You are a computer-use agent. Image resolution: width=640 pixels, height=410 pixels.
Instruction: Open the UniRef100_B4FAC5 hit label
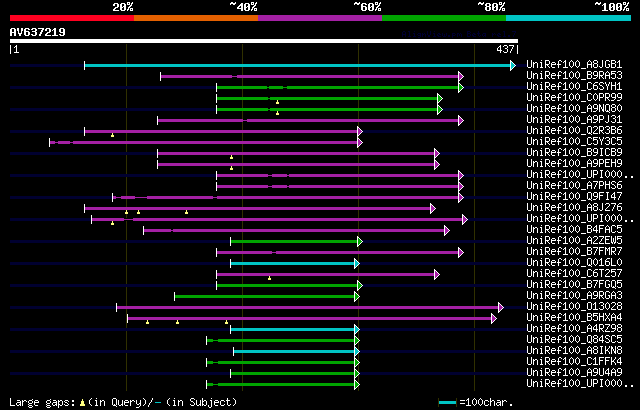pos(574,230)
